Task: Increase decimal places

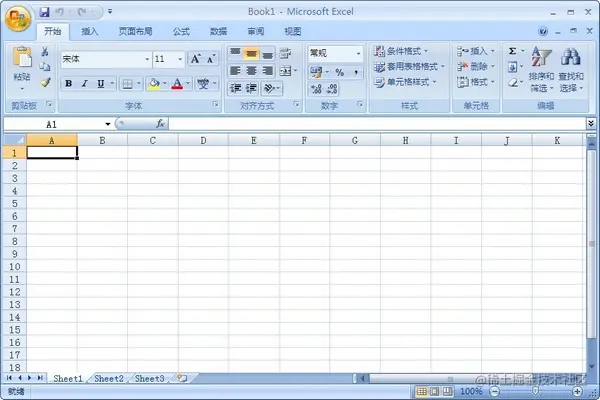Action: [316, 89]
